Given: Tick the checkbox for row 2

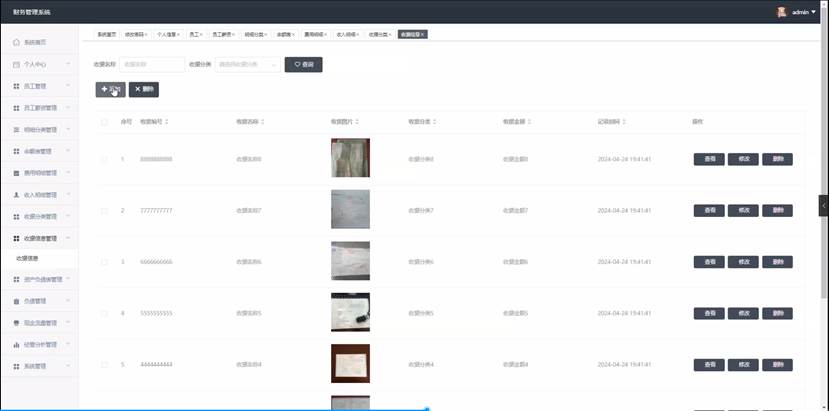Looking at the screenshot, I should (x=104, y=211).
